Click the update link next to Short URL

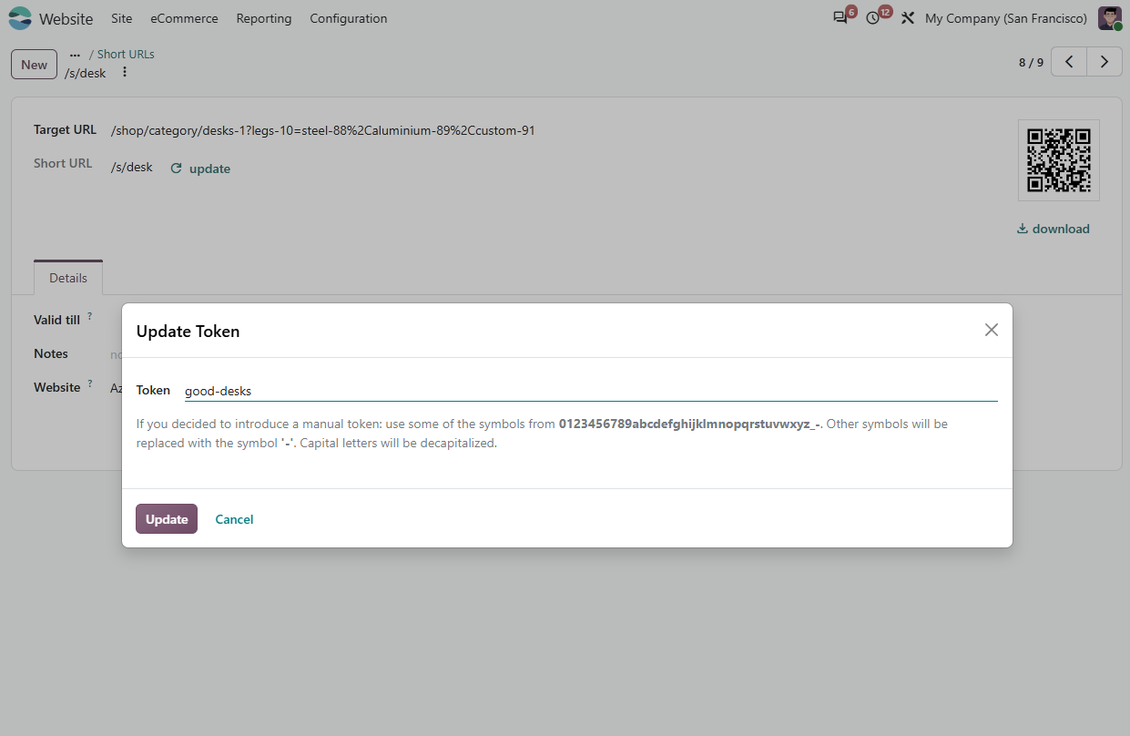(210, 169)
